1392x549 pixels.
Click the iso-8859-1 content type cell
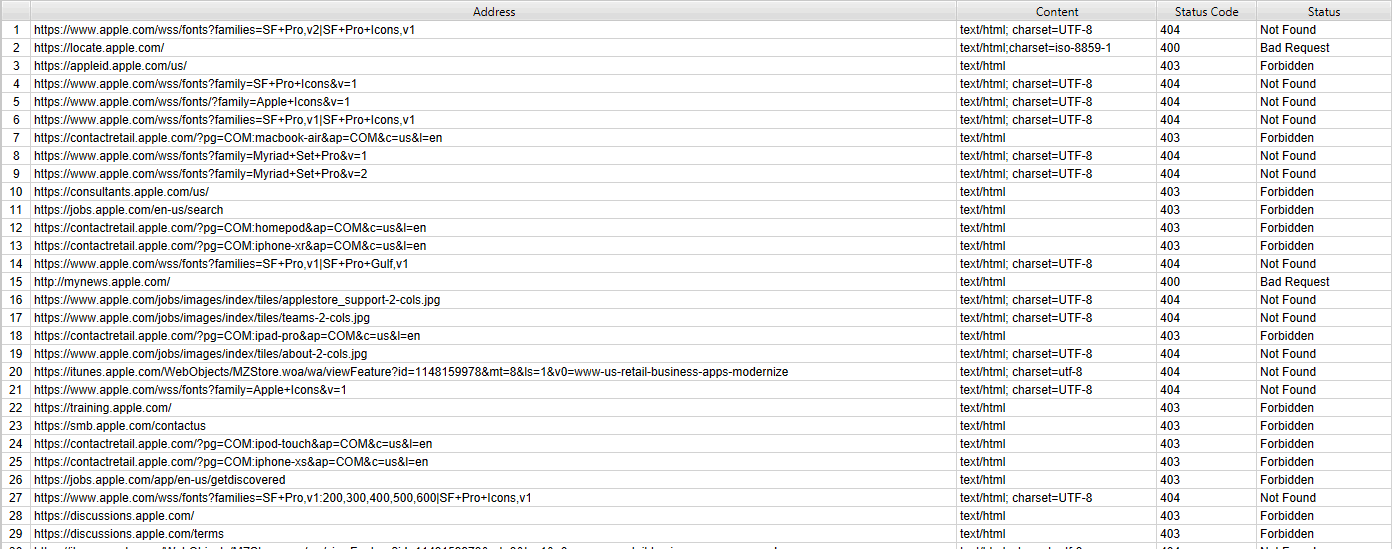[x=1035, y=48]
